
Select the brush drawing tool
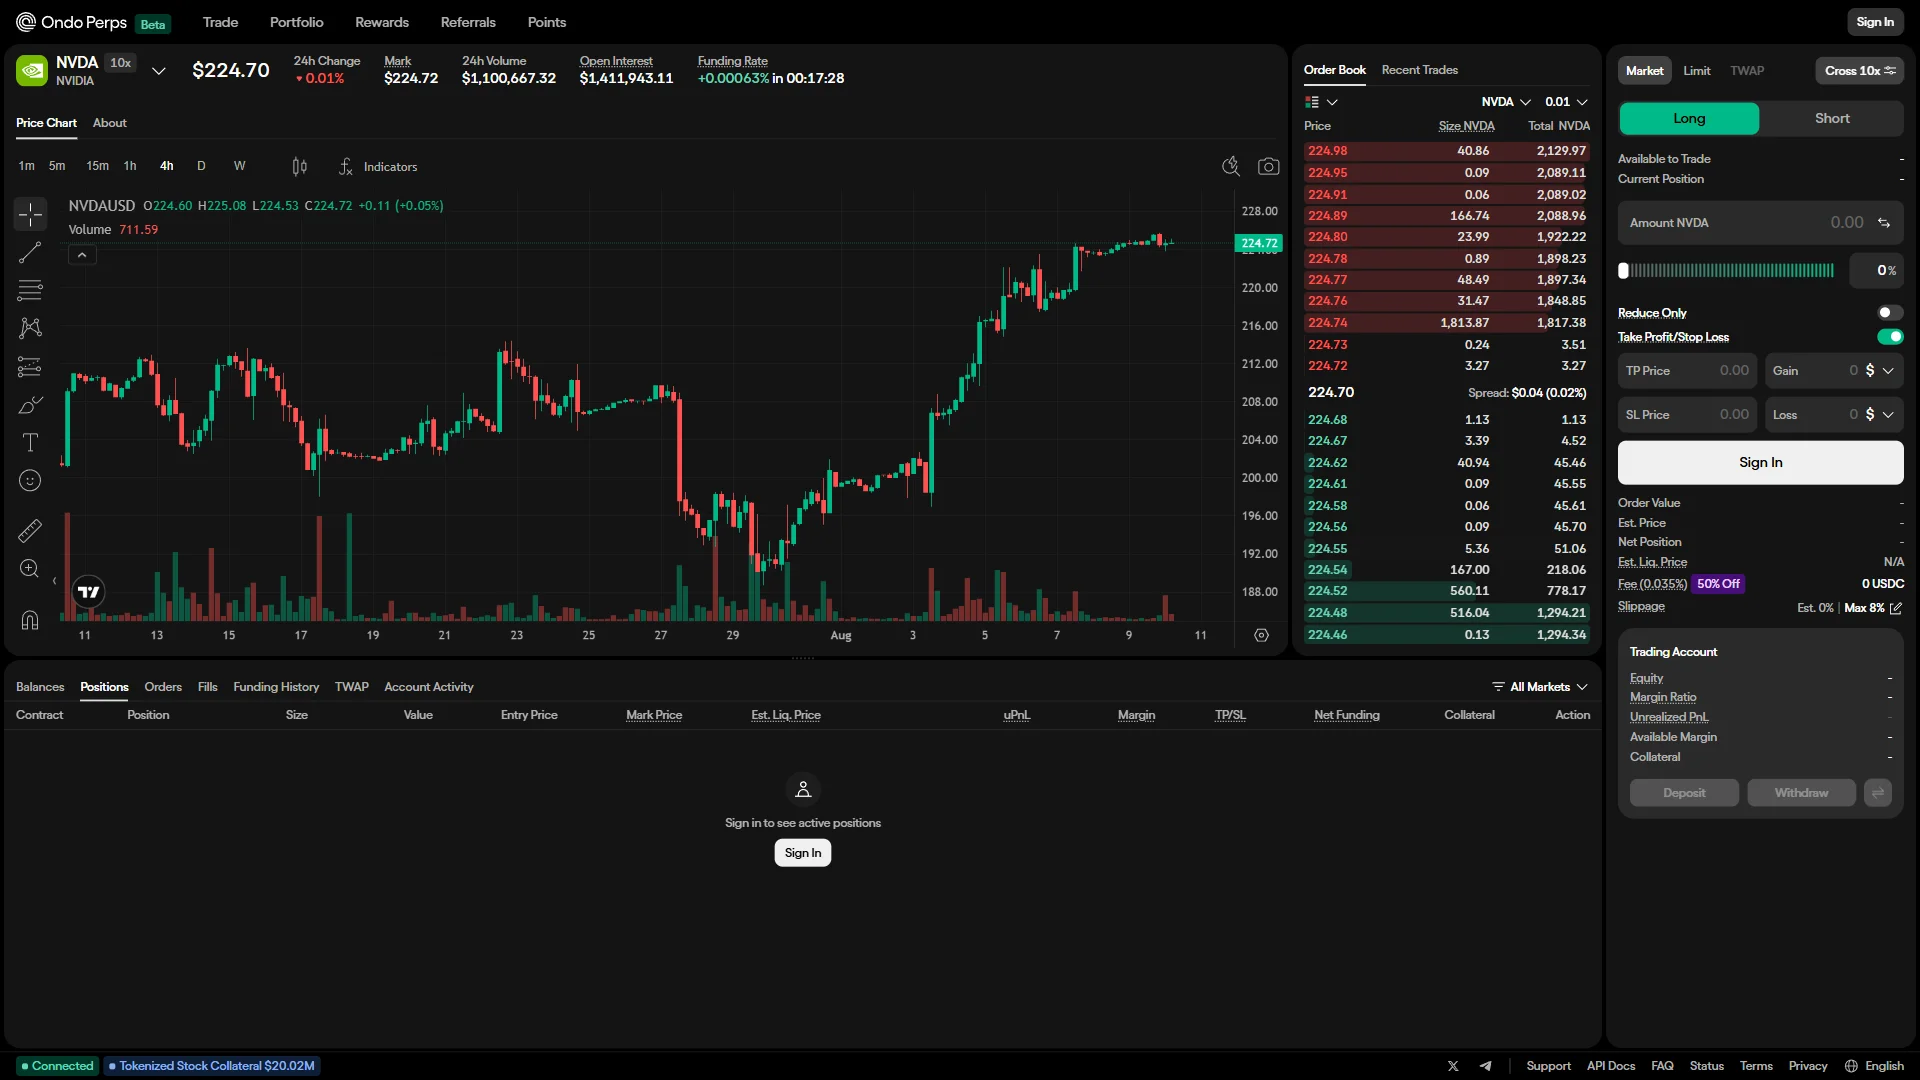(x=30, y=405)
